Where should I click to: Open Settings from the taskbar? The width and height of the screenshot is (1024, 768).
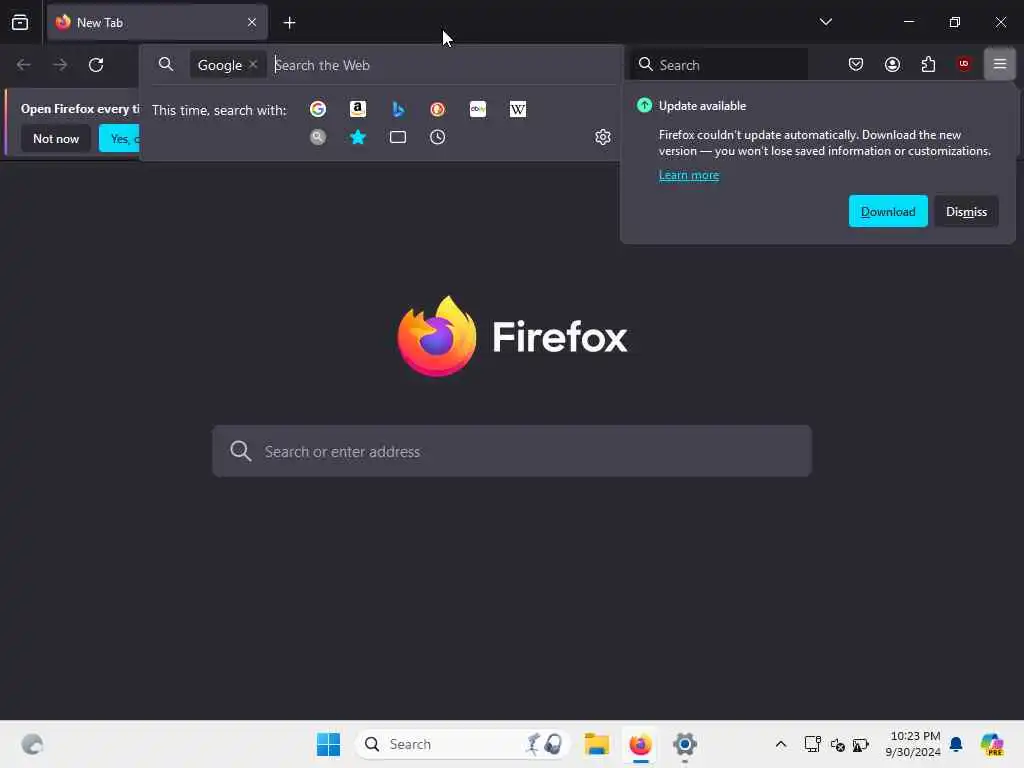(x=684, y=744)
